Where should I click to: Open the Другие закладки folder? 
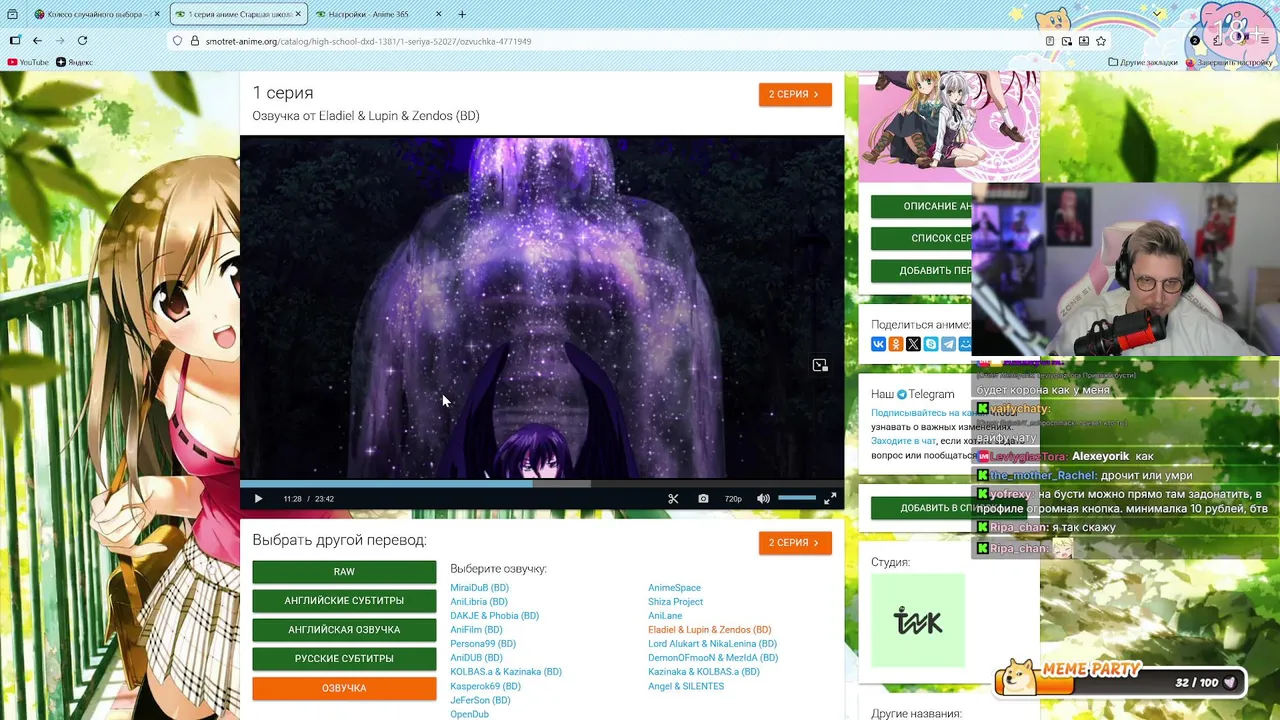[x=1143, y=62]
